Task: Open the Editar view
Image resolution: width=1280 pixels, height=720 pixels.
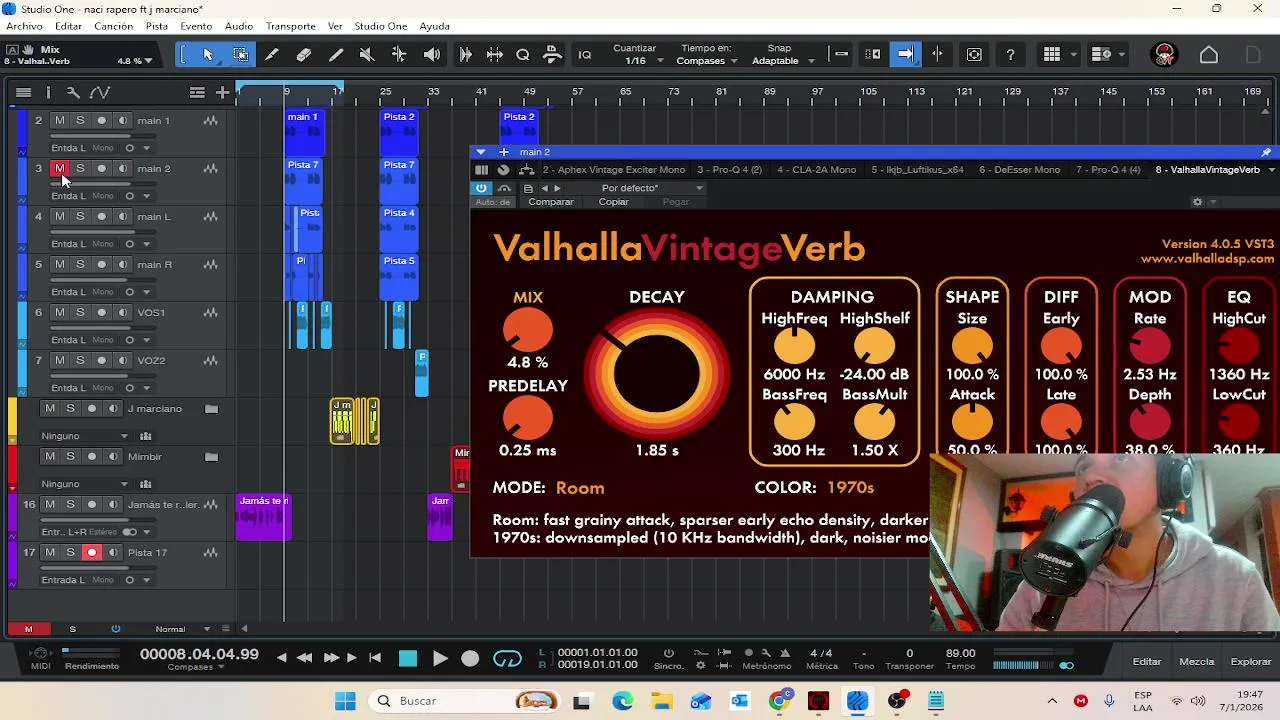Action: click(x=1147, y=661)
